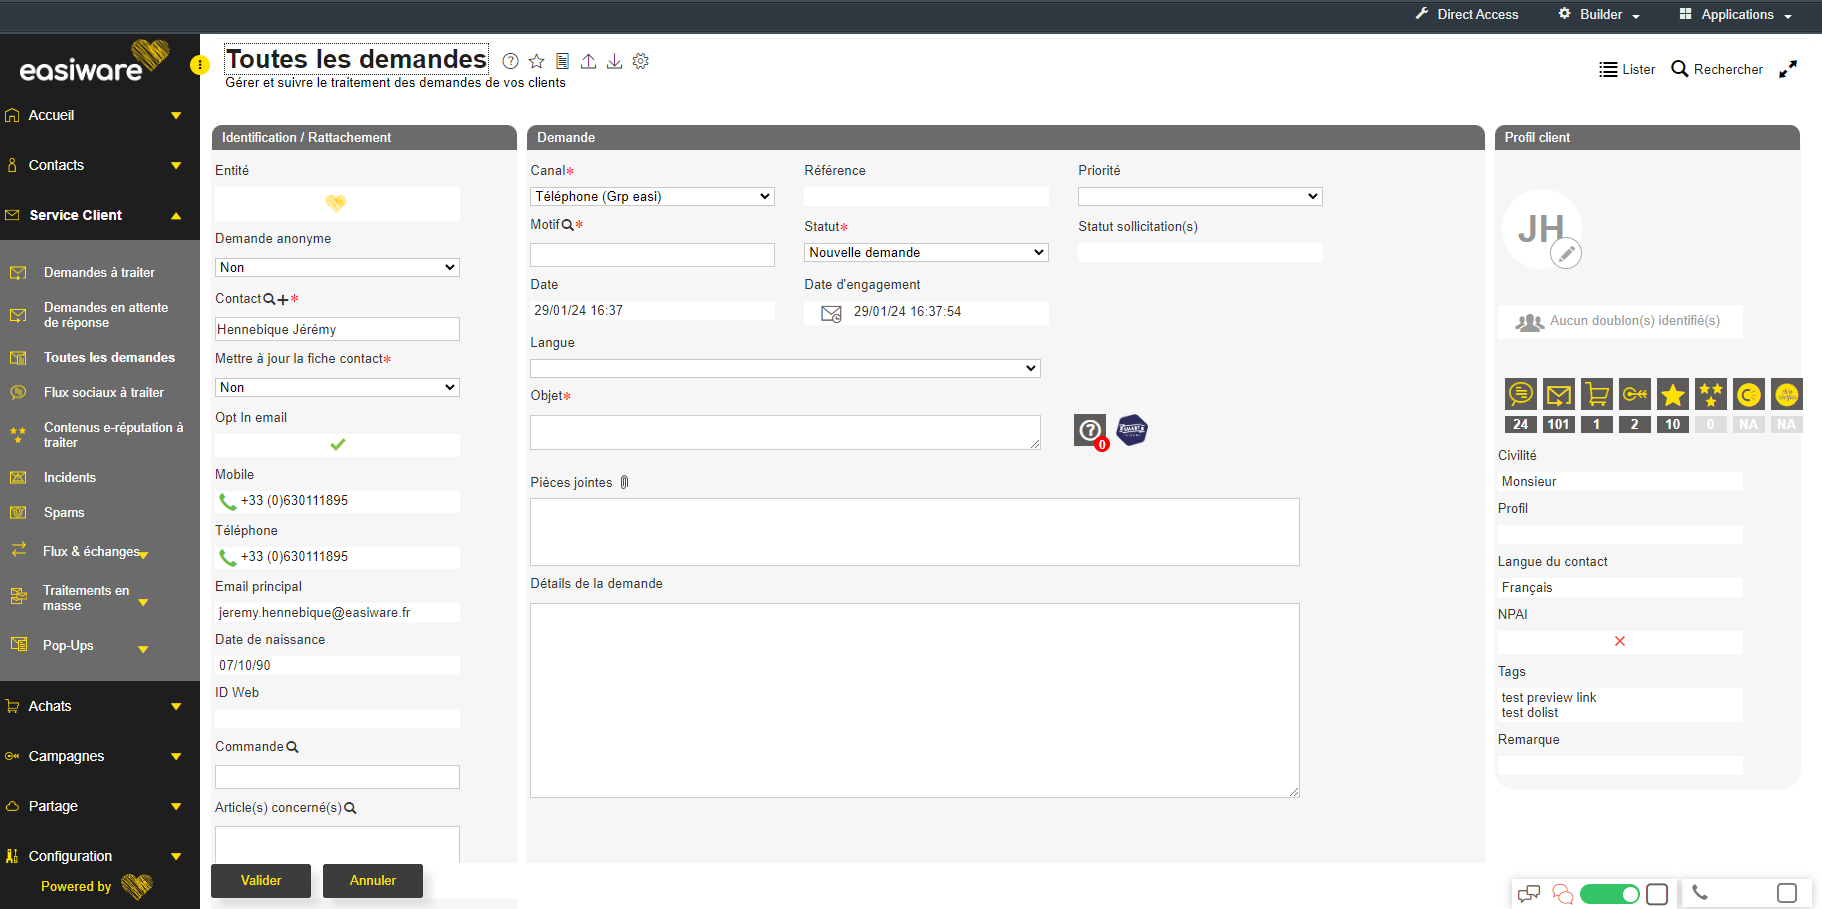Open the Priorité dropdown
Image resolution: width=1822 pixels, height=909 pixels.
tap(1199, 197)
